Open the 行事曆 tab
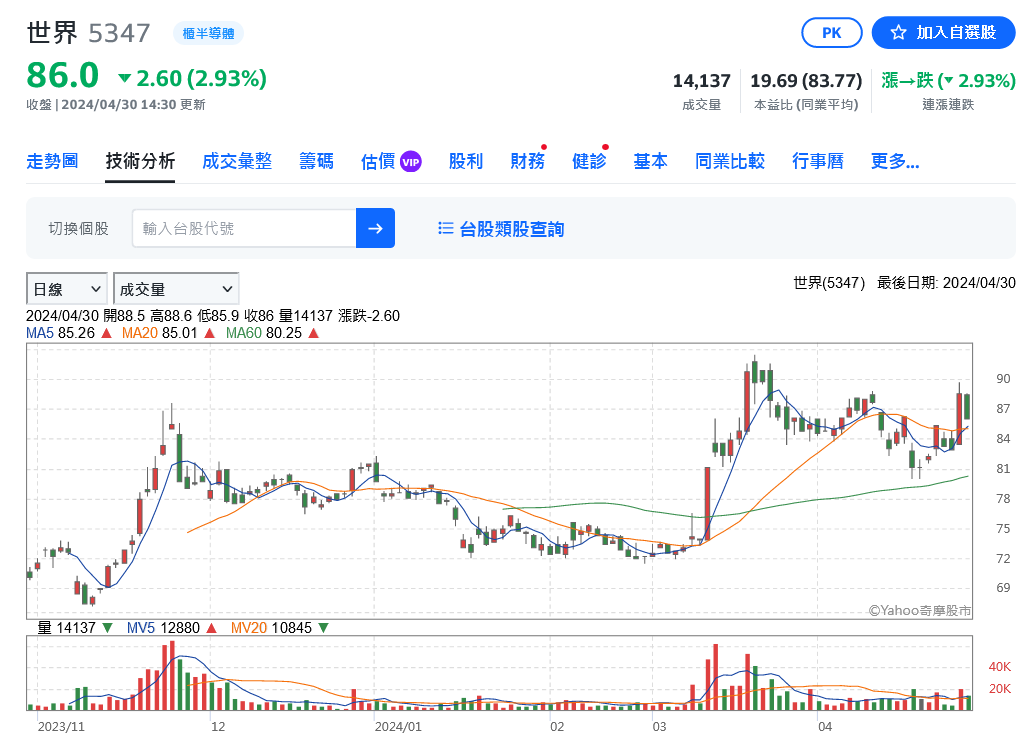This screenshot has width=1022, height=738. pyautogui.click(x=817, y=161)
